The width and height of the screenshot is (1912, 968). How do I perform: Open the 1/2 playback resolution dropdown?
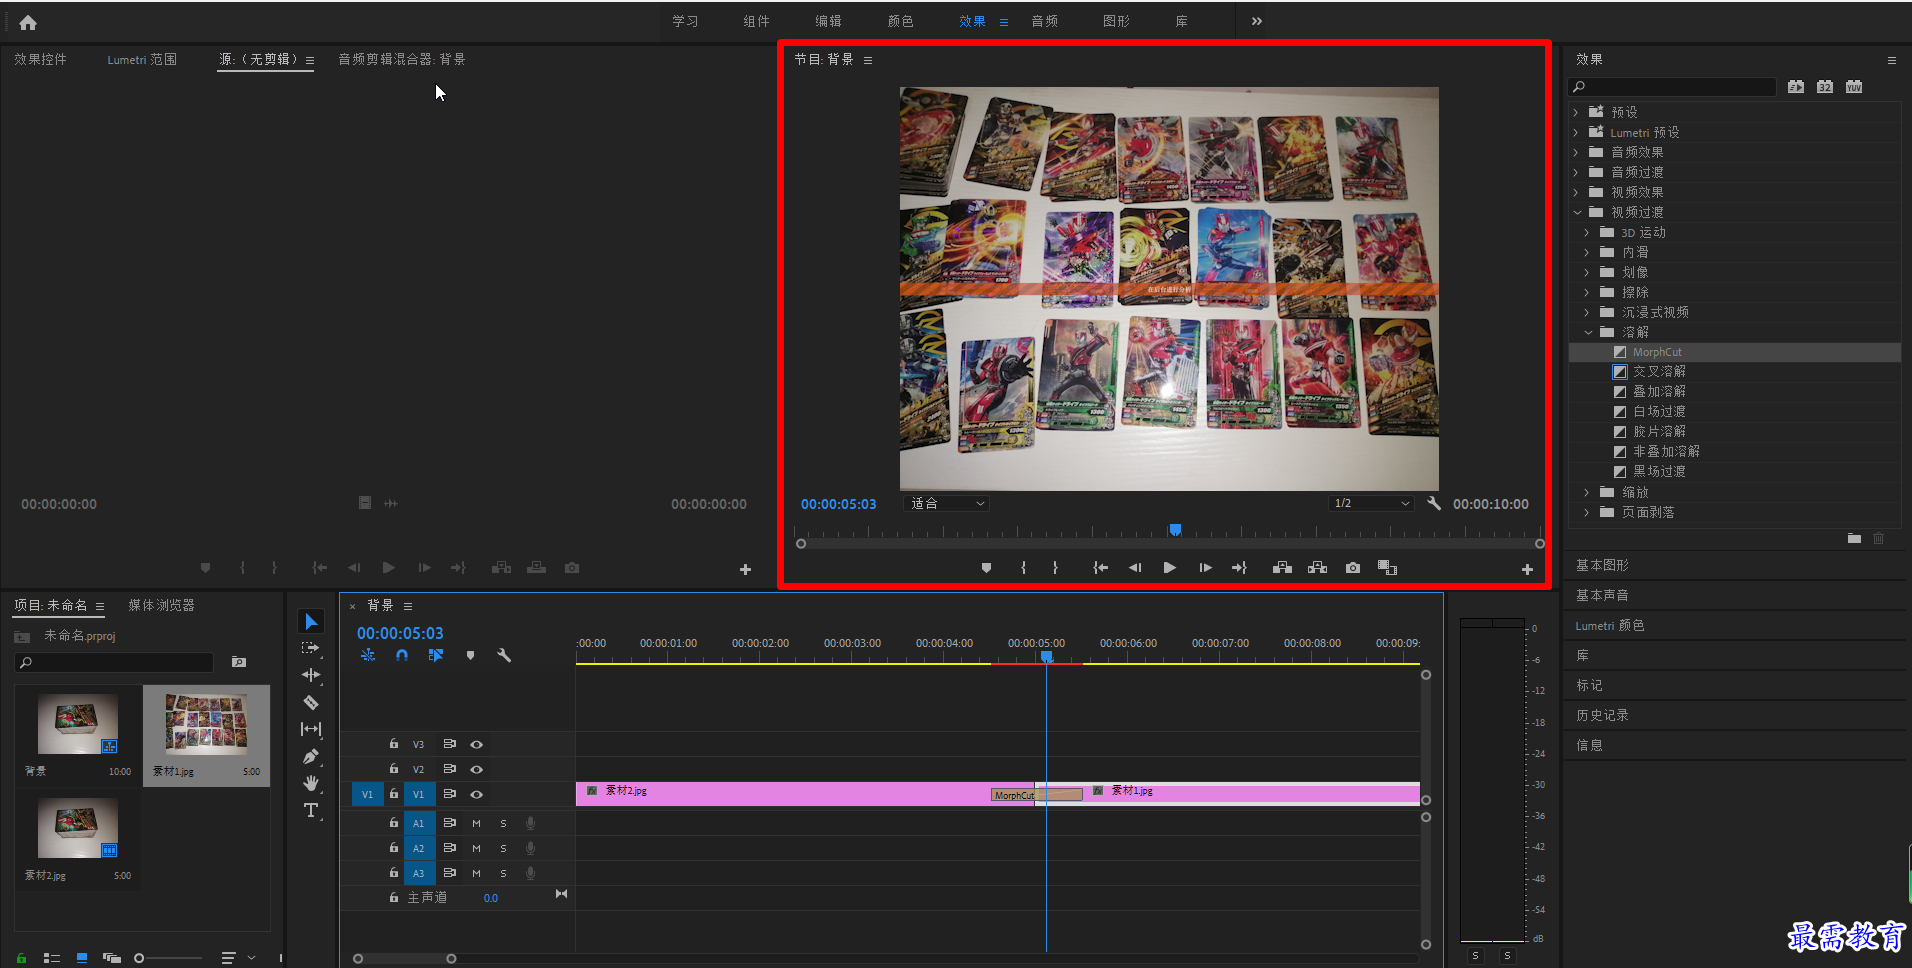click(x=1371, y=504)
